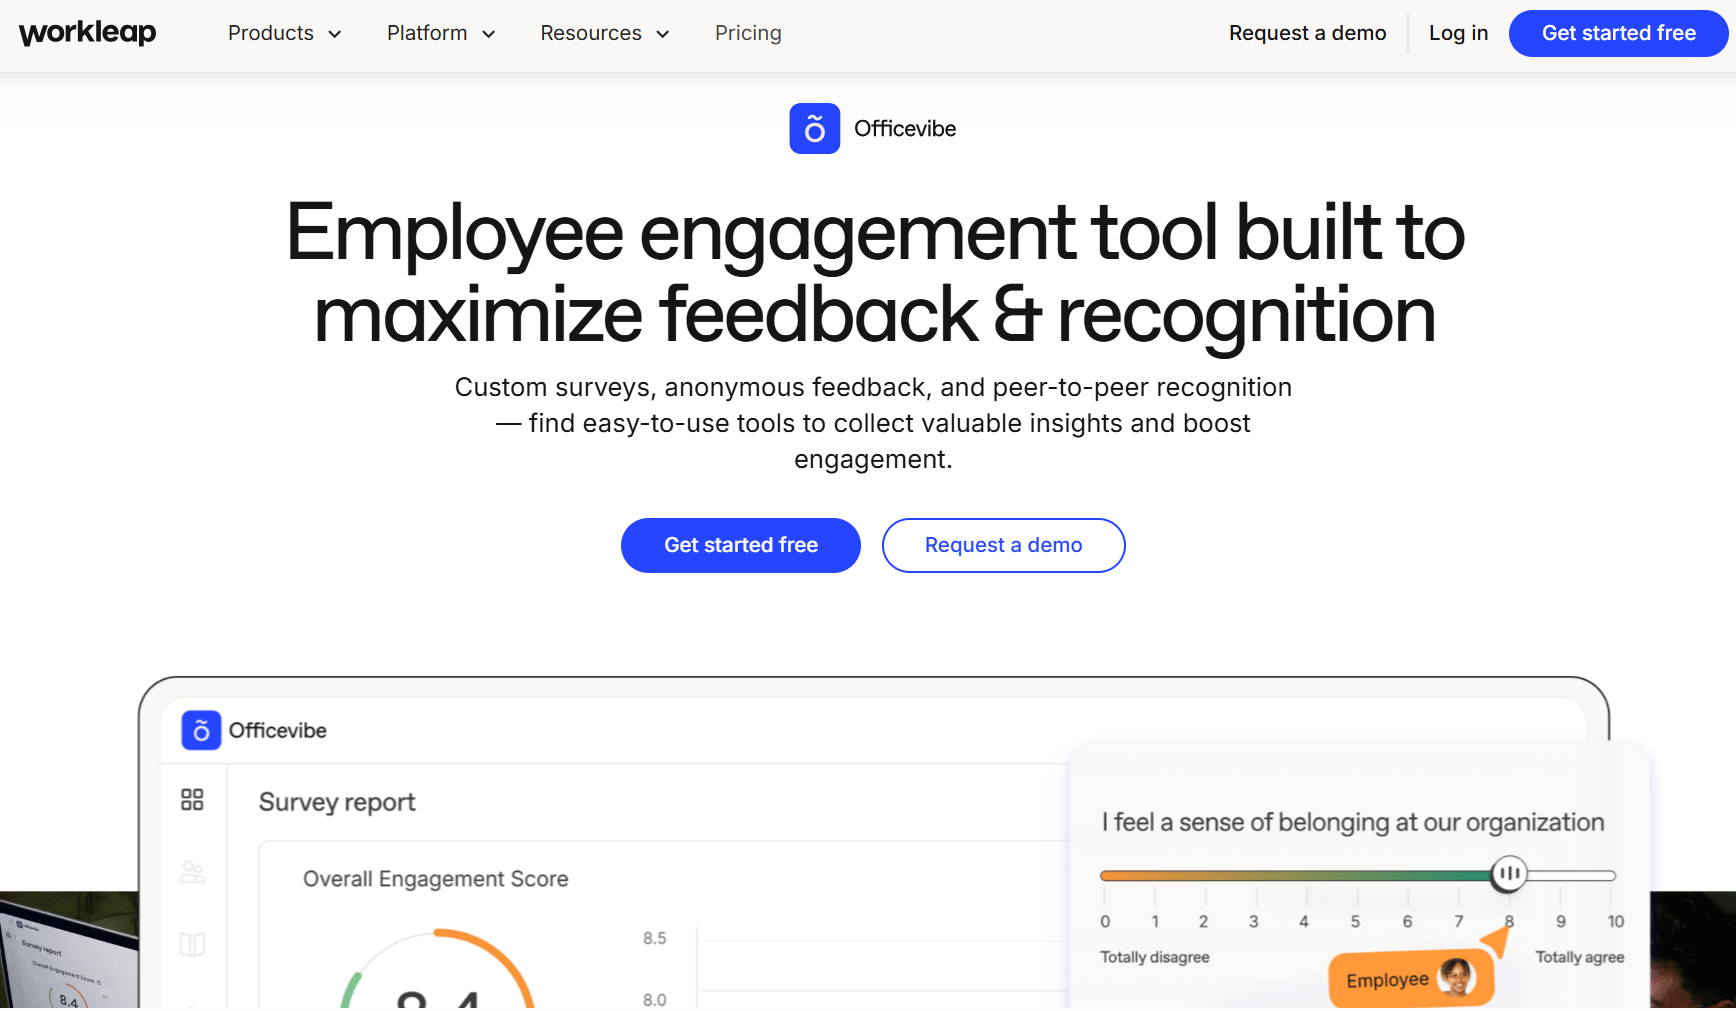This screenshot has height=1011, width=1736.
Task: Click the Log in link
Action: (1458, 33)
